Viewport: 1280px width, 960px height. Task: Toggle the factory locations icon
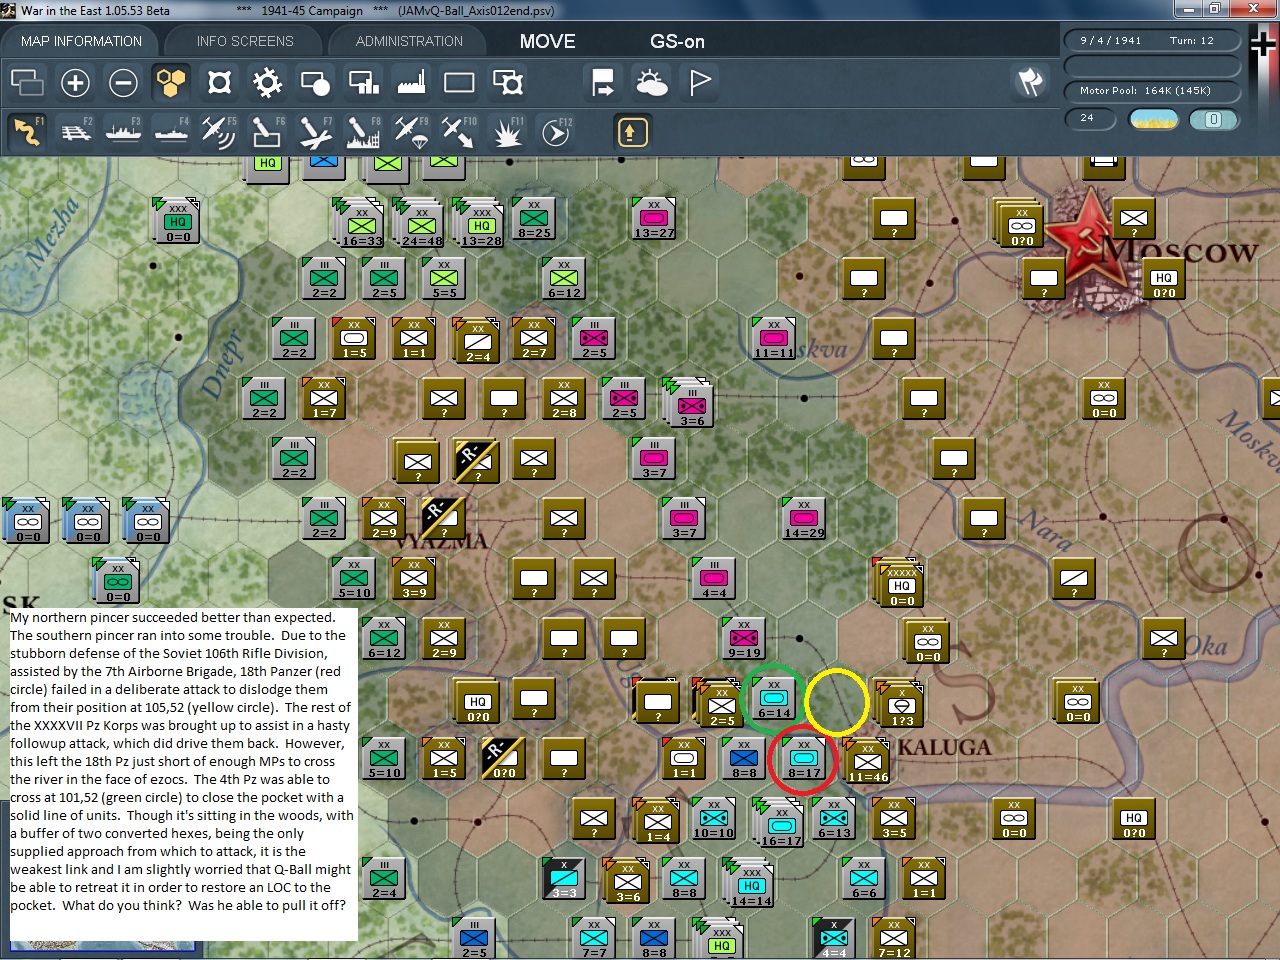coord(411,82)
